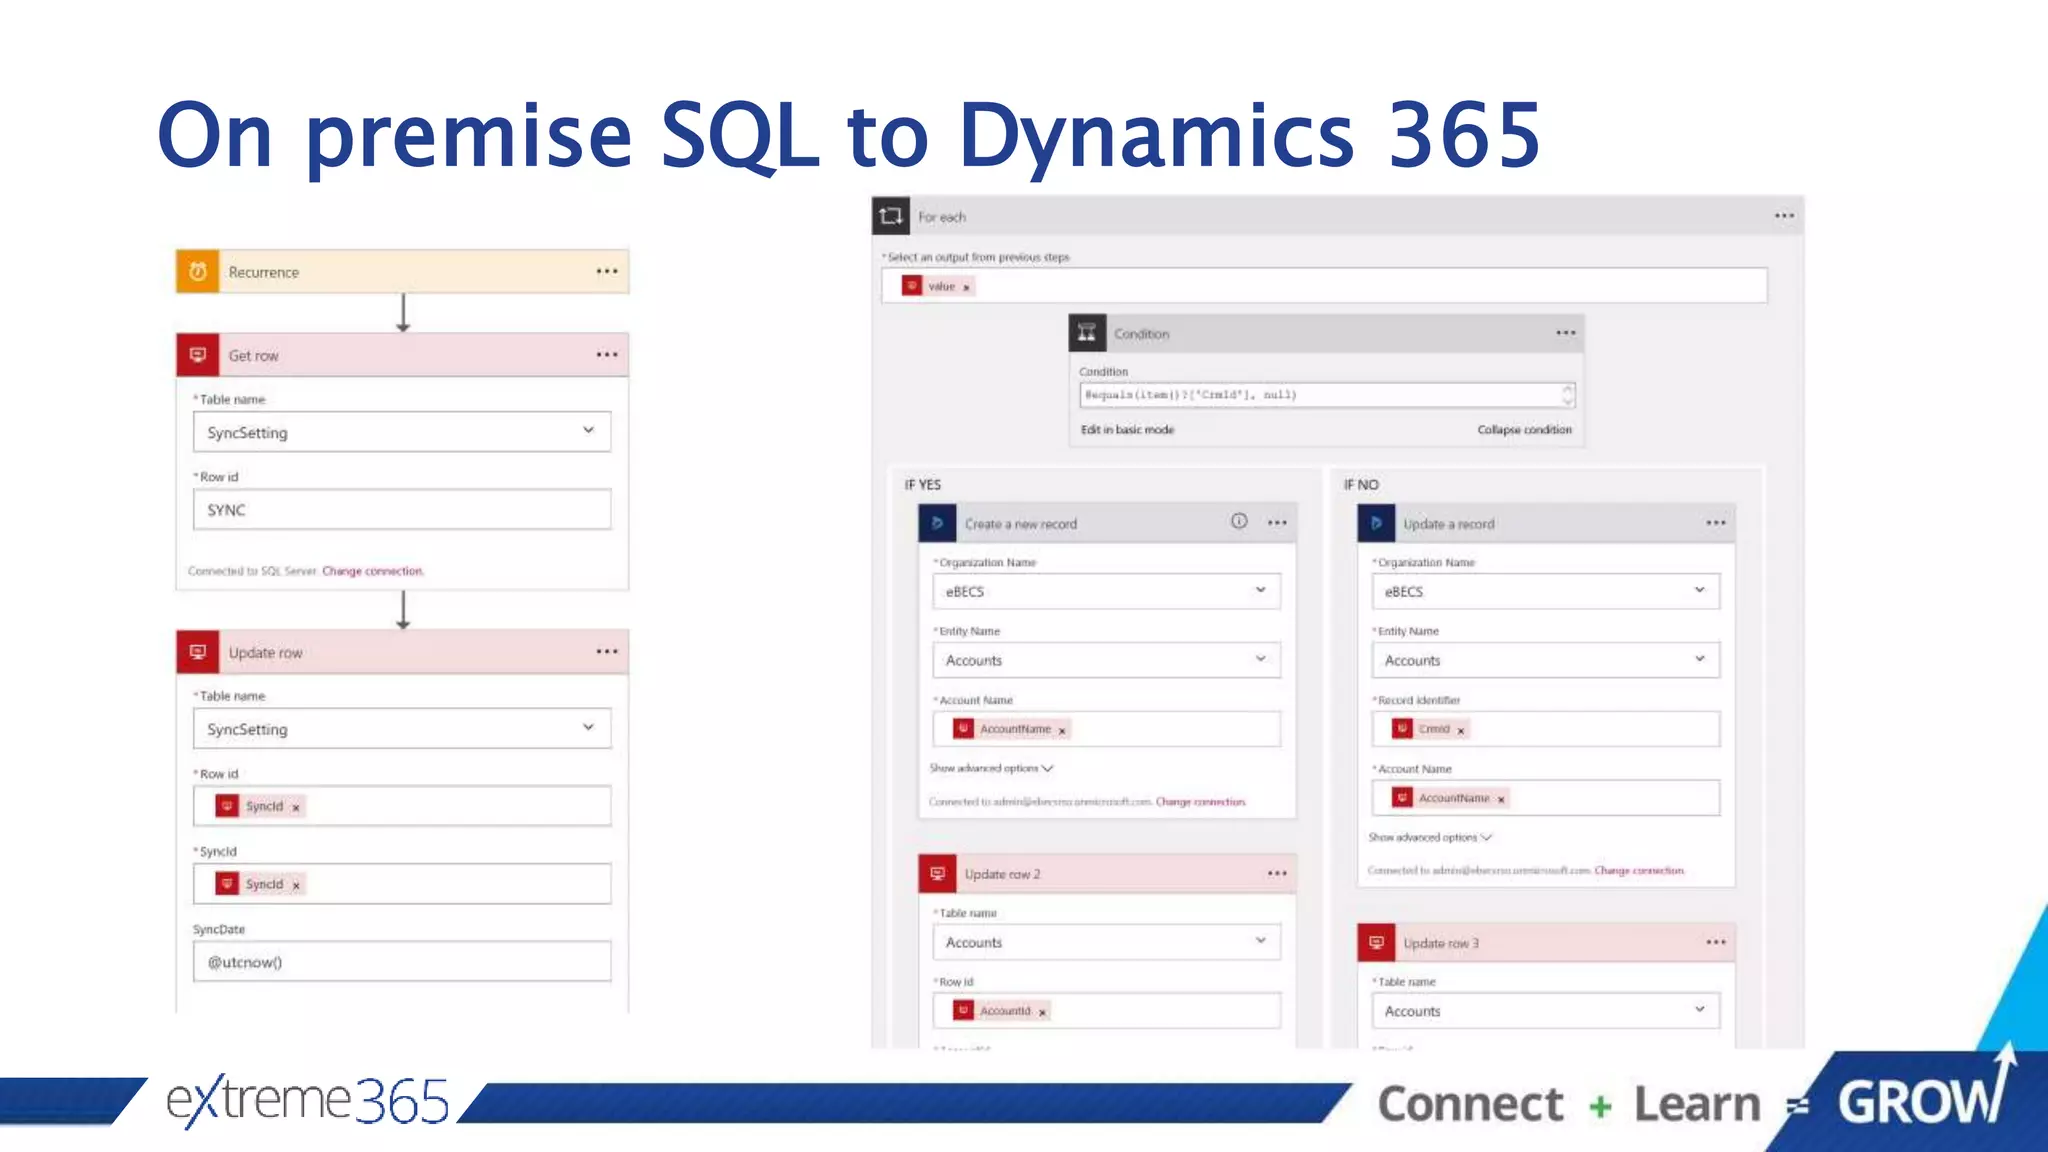
Task: Remove the value token in For each
Action: pyautogui.click(x=966, y=287)
